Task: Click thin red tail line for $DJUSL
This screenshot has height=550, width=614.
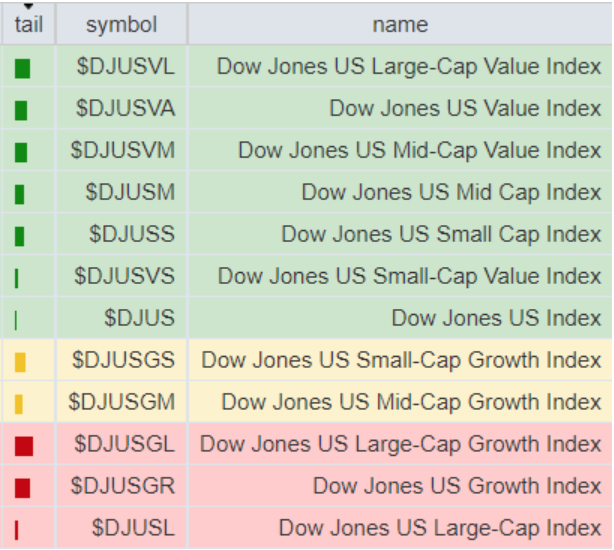Action: tap(17, 530)
